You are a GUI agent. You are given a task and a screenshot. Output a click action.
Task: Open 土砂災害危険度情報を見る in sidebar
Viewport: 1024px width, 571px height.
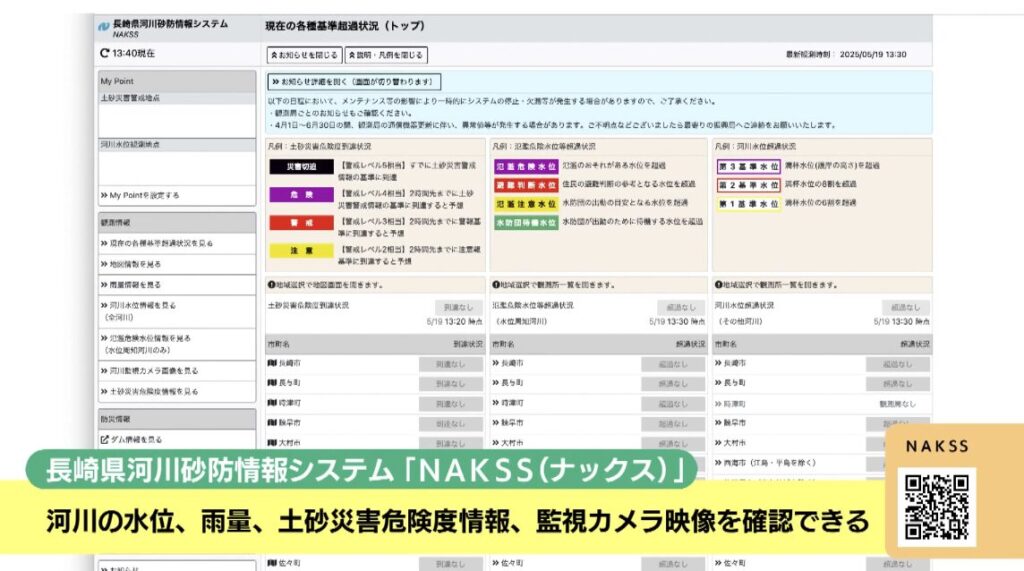coord(150,391)
